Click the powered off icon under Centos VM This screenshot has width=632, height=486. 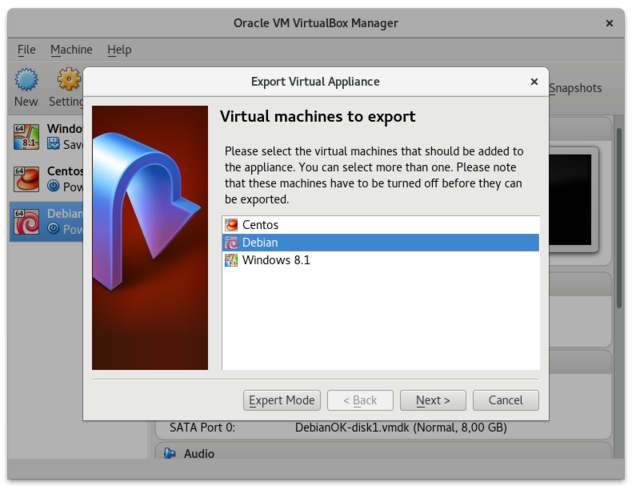(x=53, y=186)
